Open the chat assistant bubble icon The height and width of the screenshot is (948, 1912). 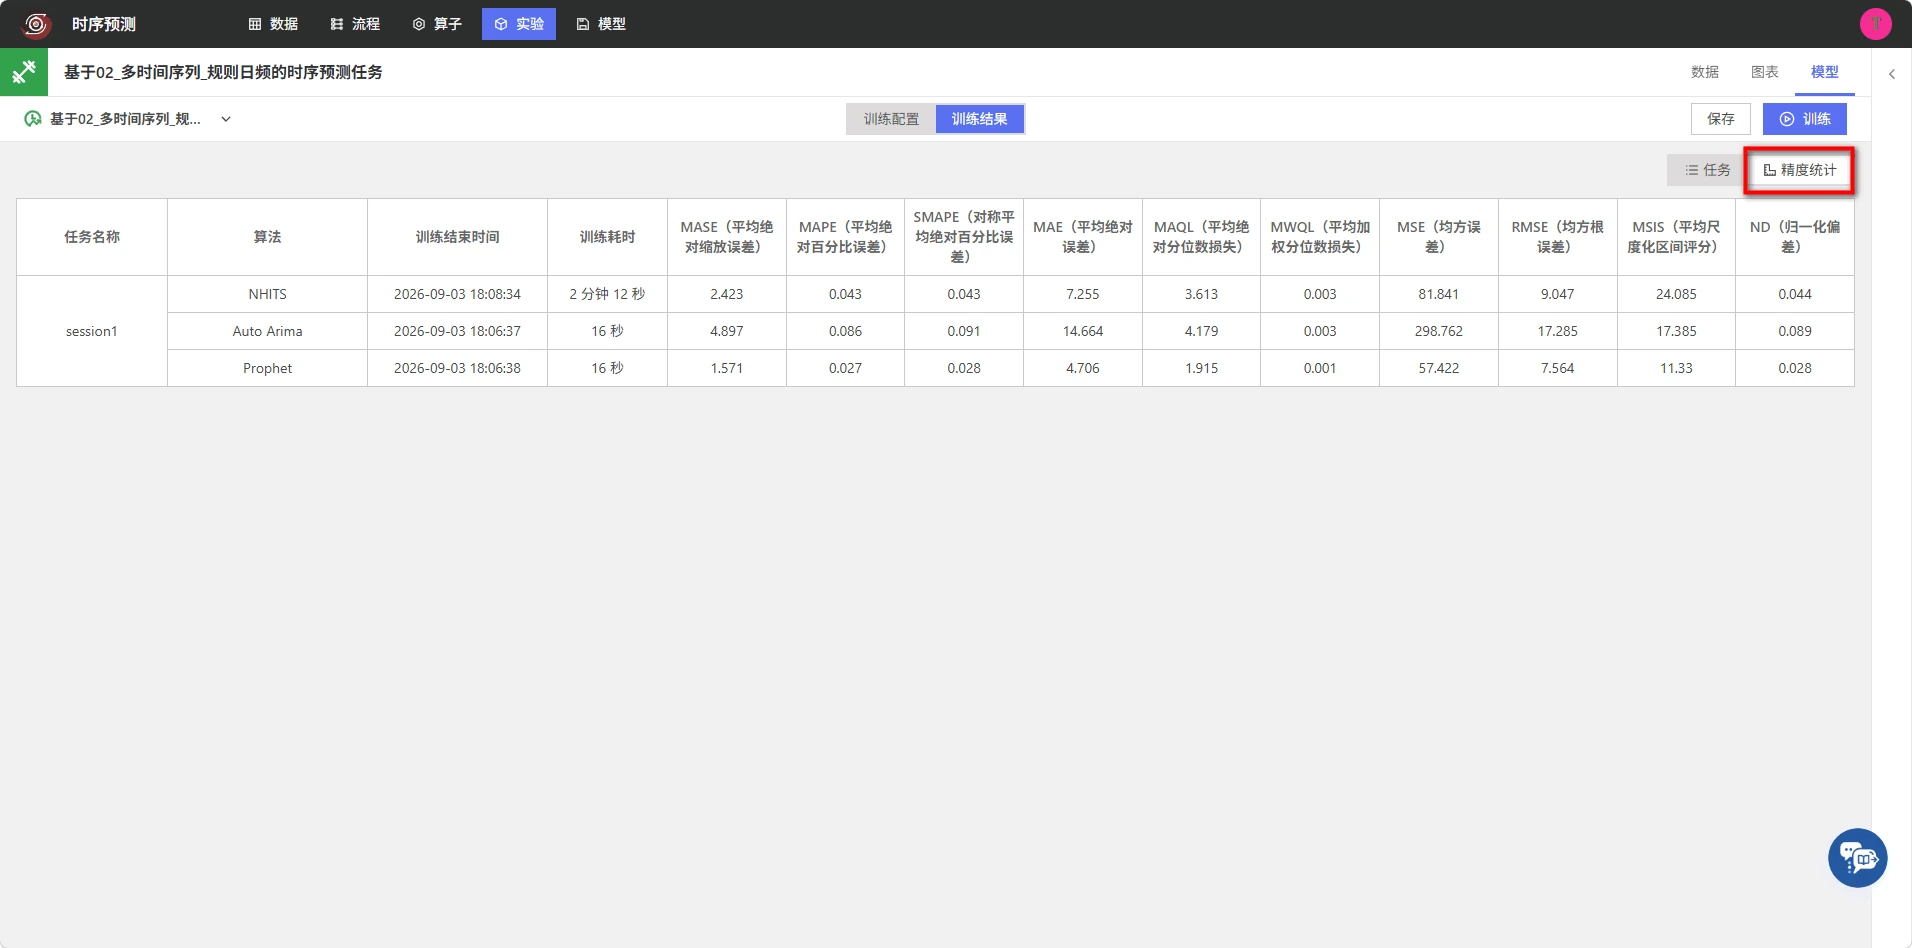click(1857, 858)
